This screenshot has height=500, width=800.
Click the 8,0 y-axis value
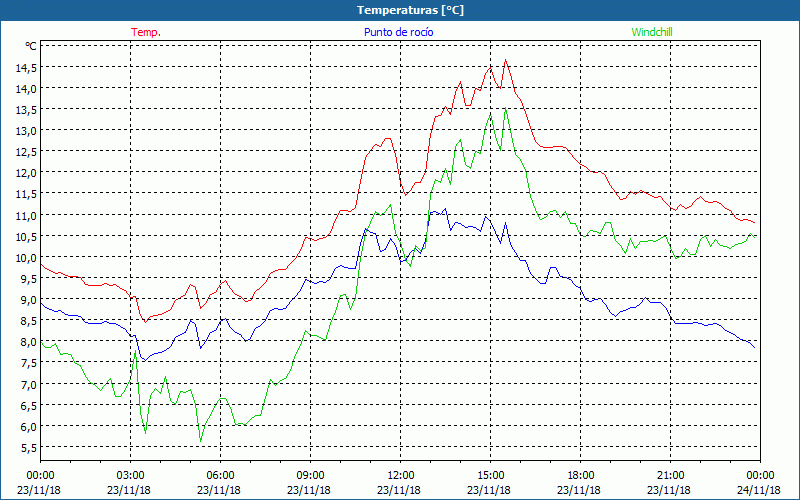(x=30, y=342)
